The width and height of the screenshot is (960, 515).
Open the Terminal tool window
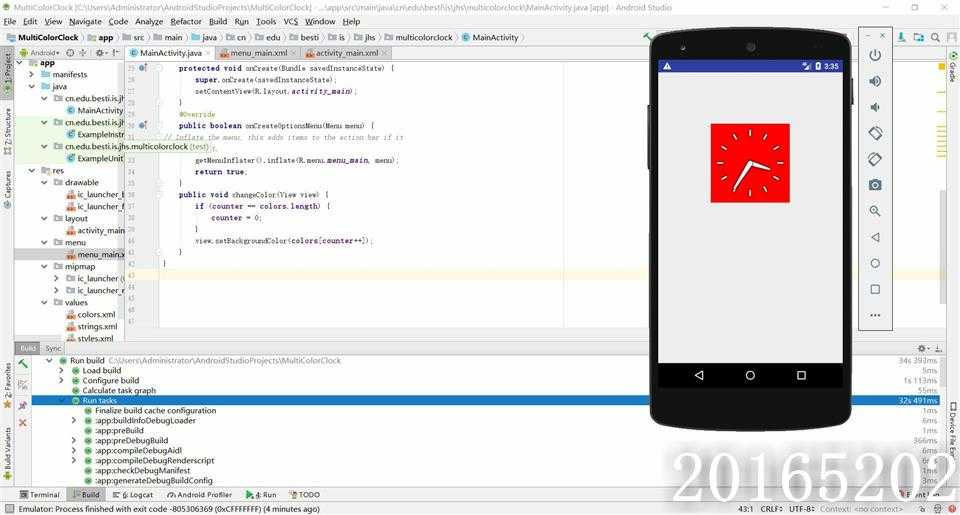39,495
